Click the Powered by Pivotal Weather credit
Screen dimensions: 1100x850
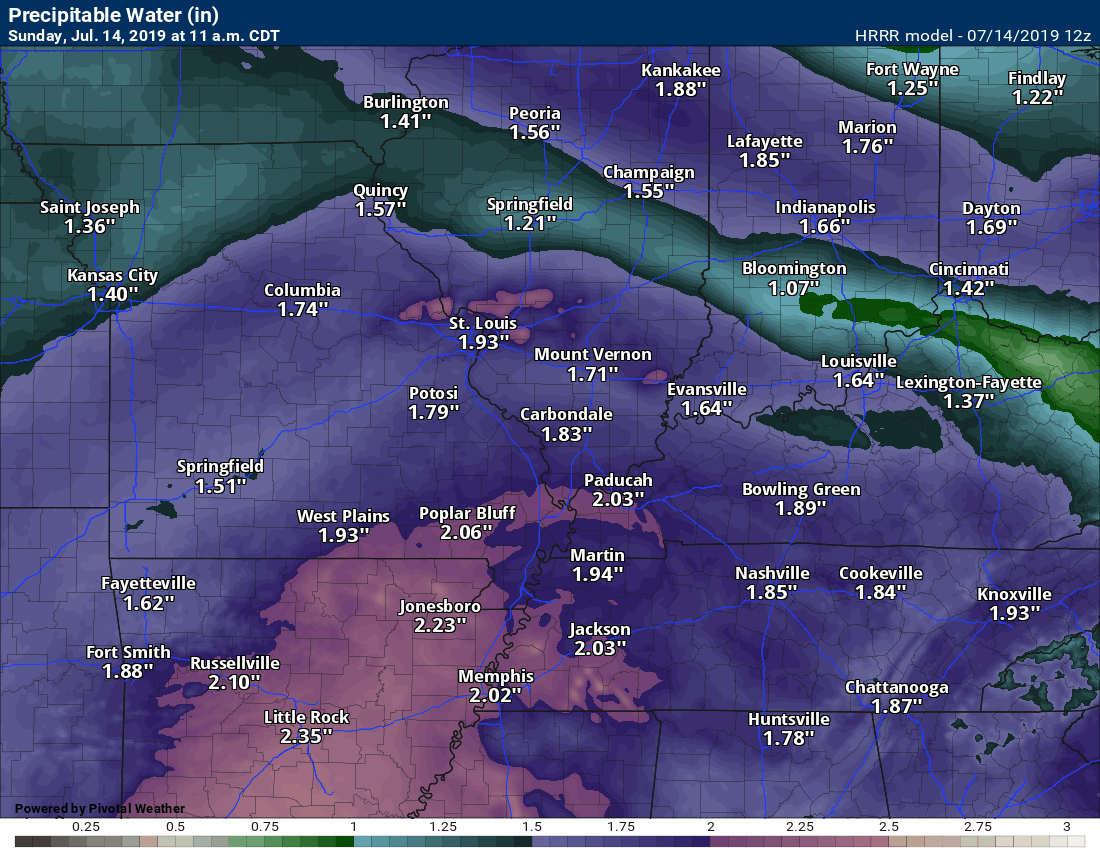coord(100,809)
